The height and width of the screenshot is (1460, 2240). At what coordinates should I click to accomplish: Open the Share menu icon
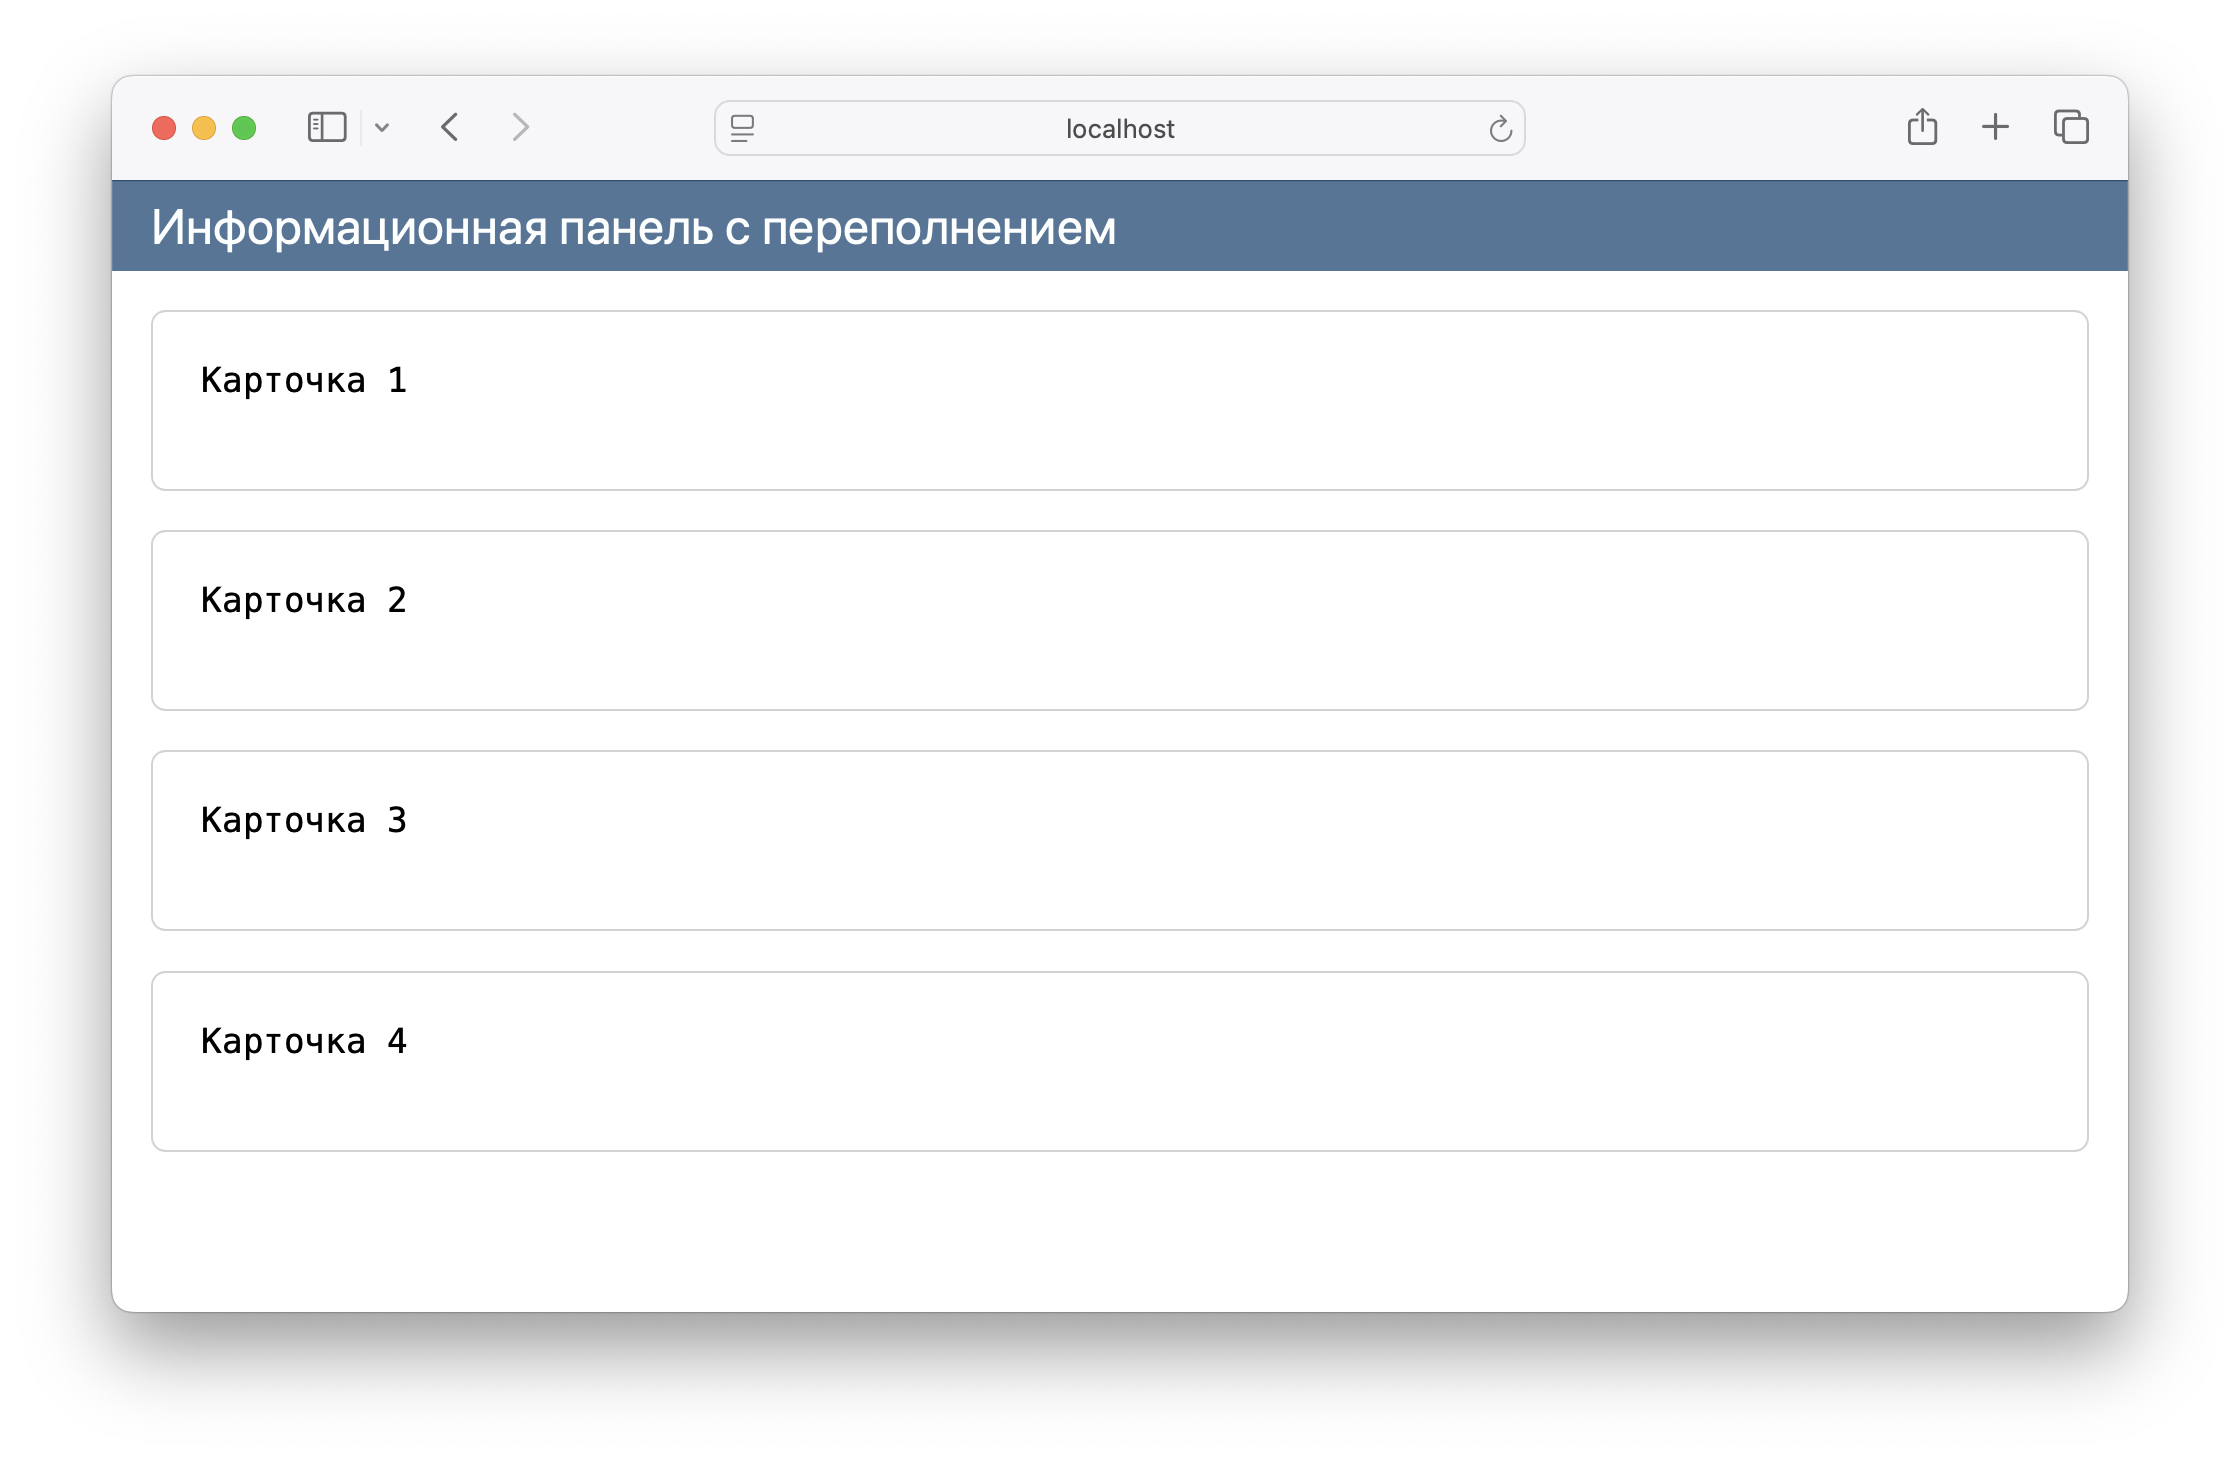[1922, 127]
